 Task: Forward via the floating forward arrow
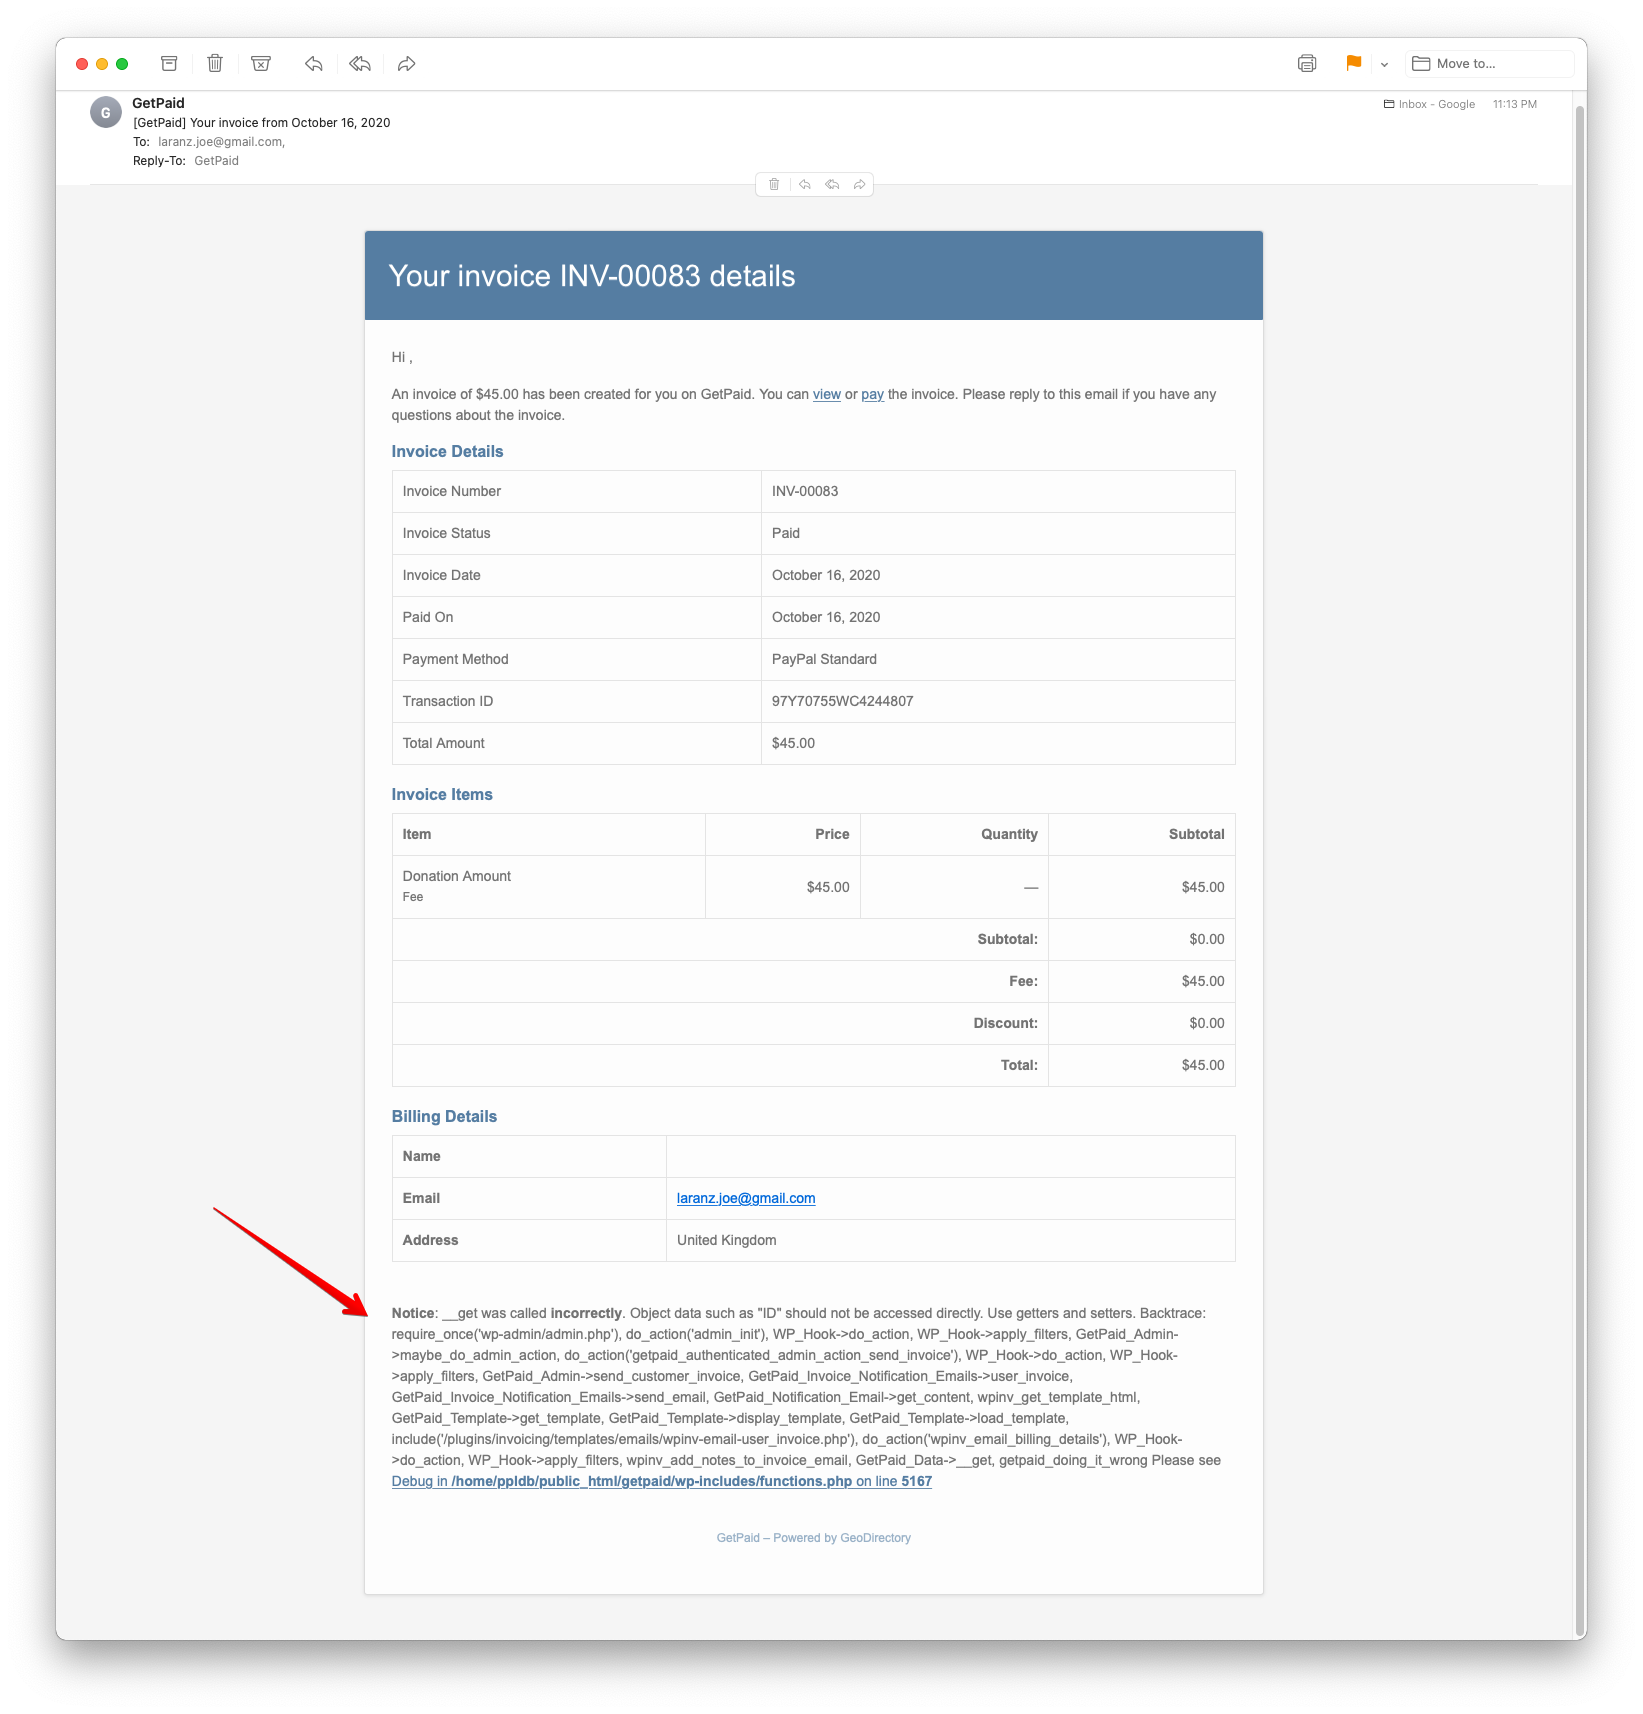point(859,184)
